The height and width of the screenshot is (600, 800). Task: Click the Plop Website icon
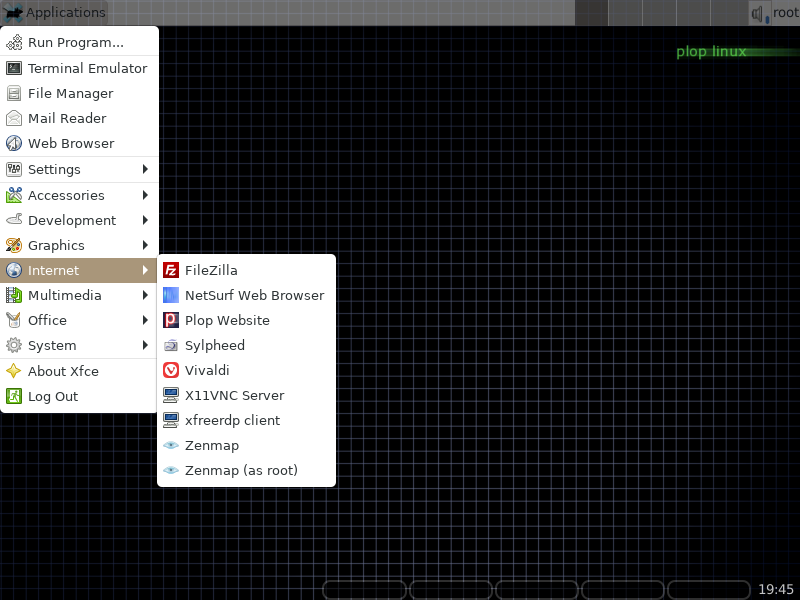click(x=171, y=320)
